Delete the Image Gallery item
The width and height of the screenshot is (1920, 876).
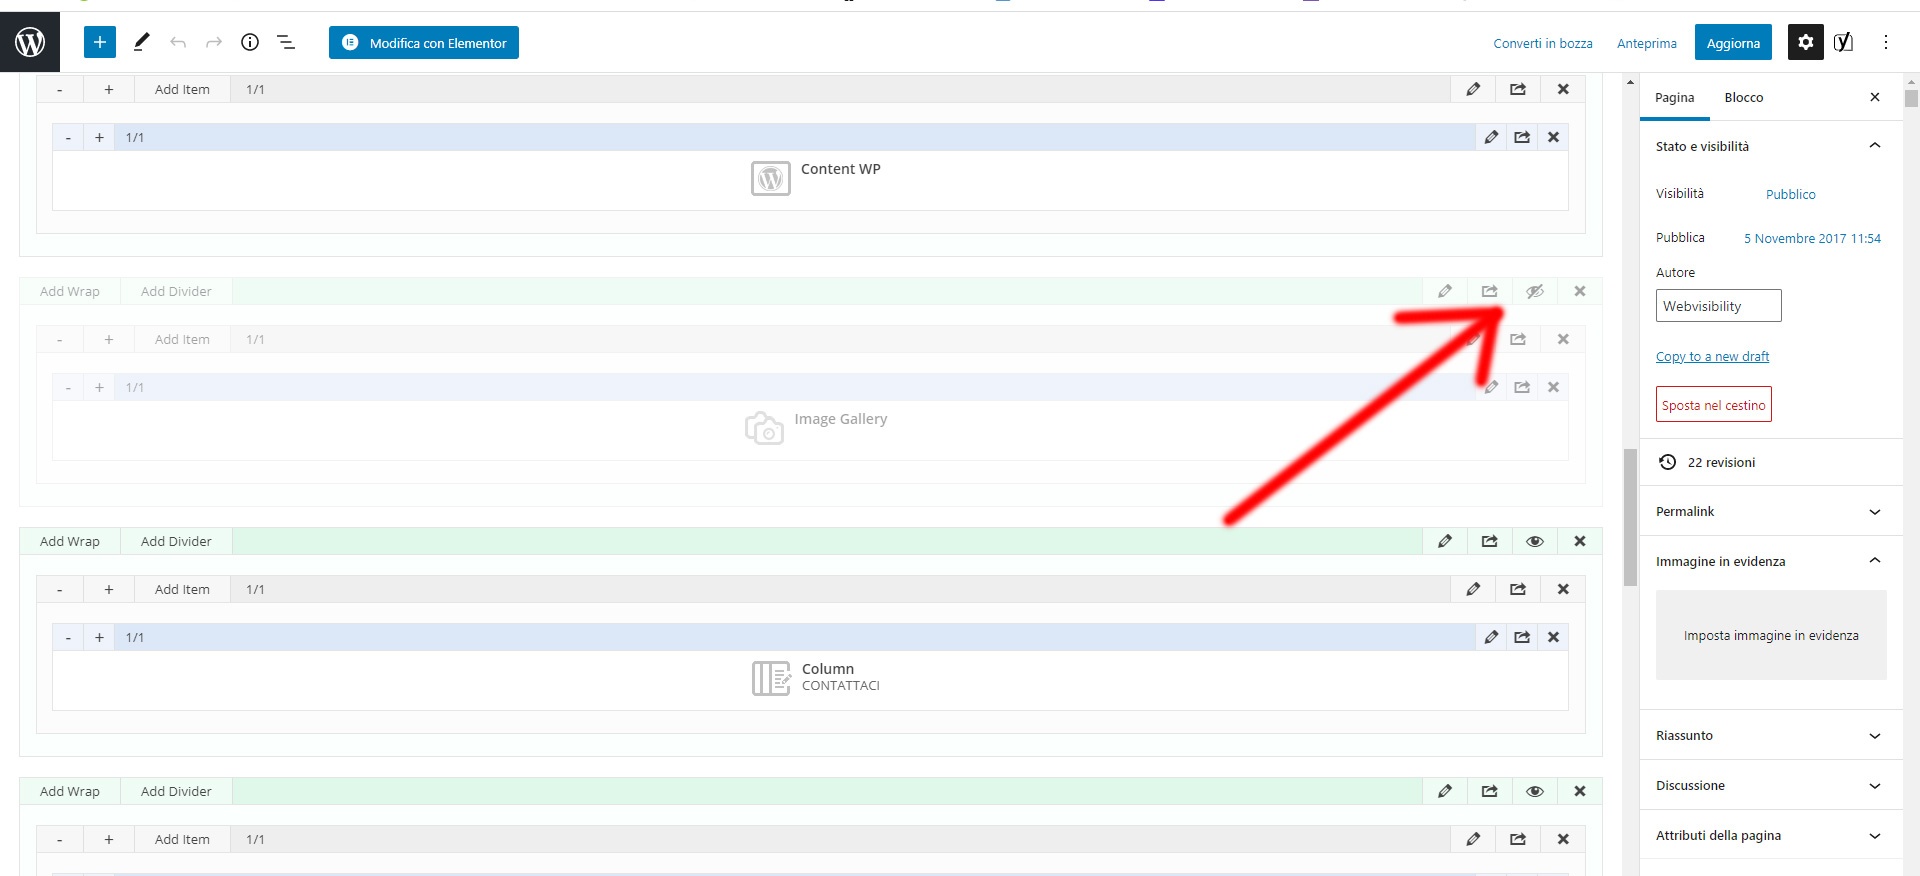point(1553,387)
